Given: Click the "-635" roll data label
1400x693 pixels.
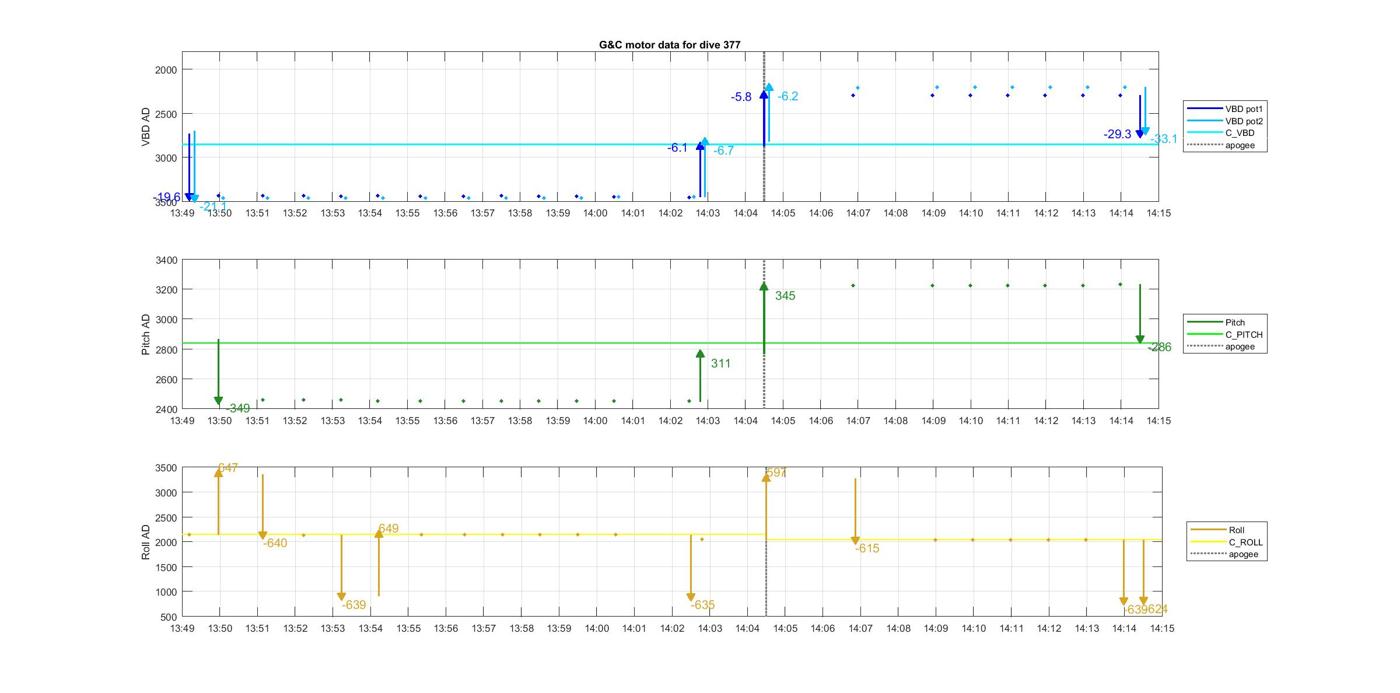Looking at the screenshot, I should click(703, 605).
